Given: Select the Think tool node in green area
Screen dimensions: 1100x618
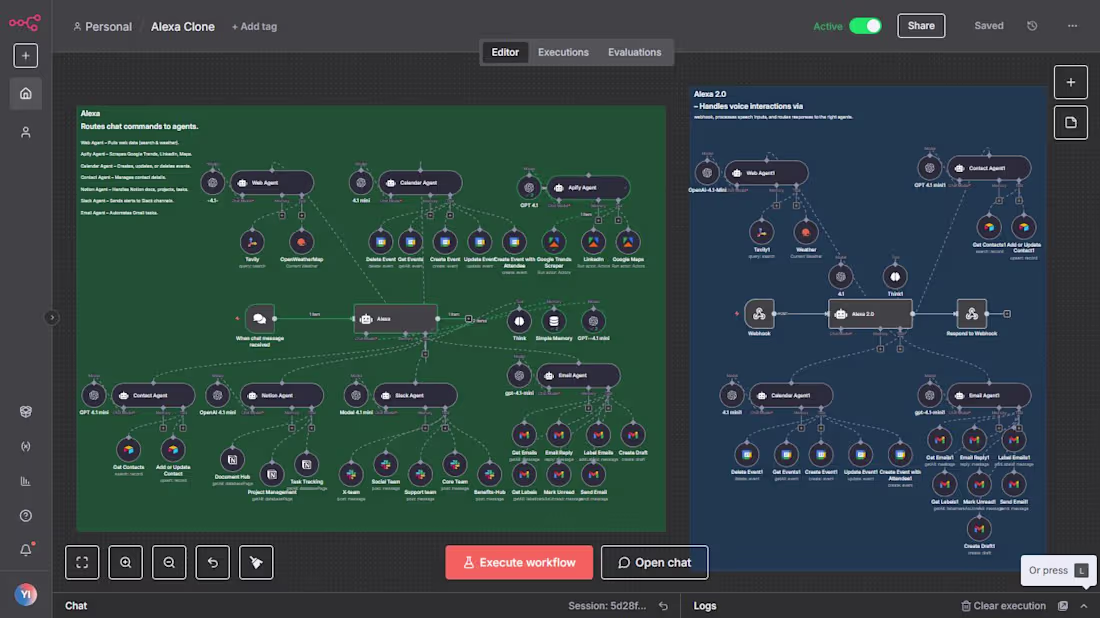Looking at the screenshot, I should point(519,321).
